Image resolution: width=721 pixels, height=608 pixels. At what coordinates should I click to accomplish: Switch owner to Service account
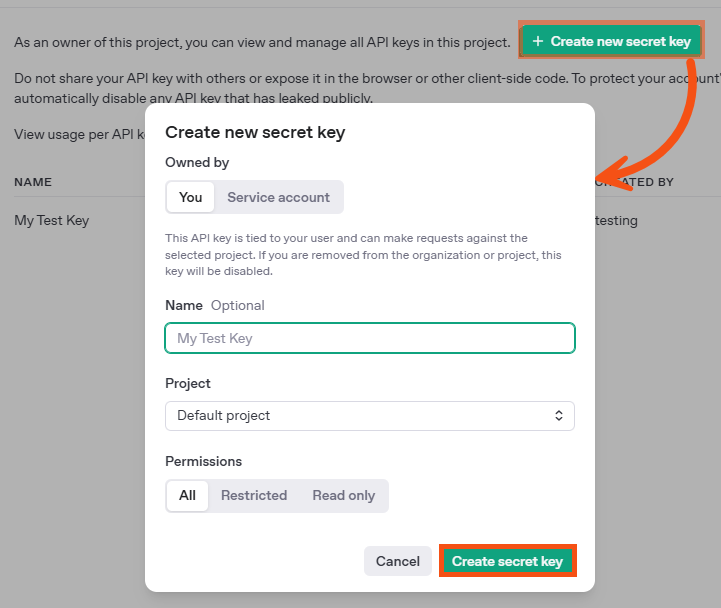(278, 197)
